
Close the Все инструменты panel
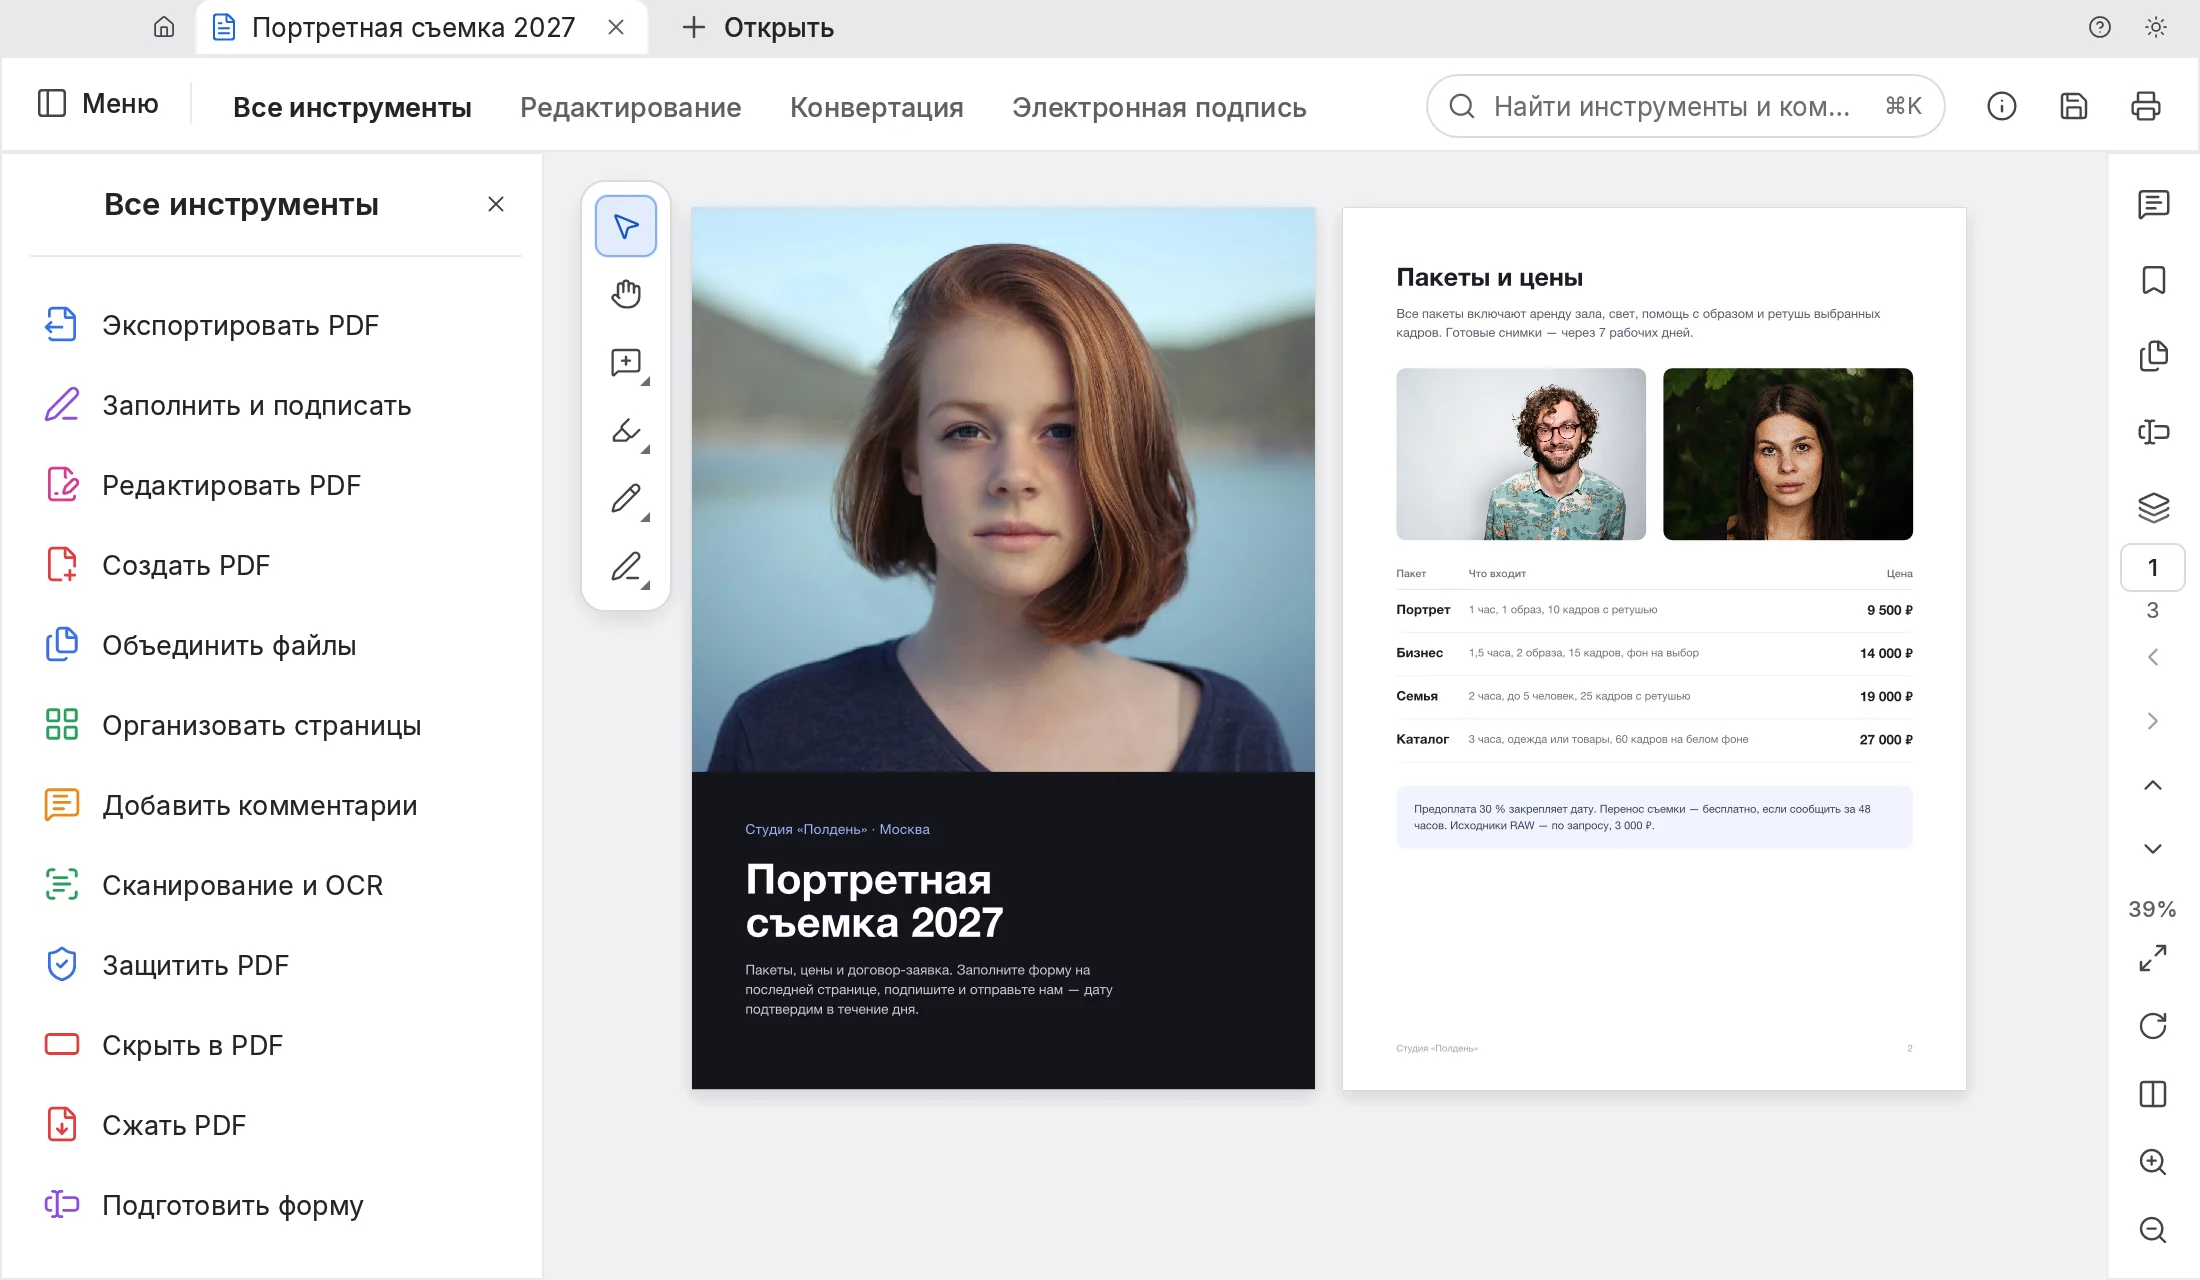point(496,204)
